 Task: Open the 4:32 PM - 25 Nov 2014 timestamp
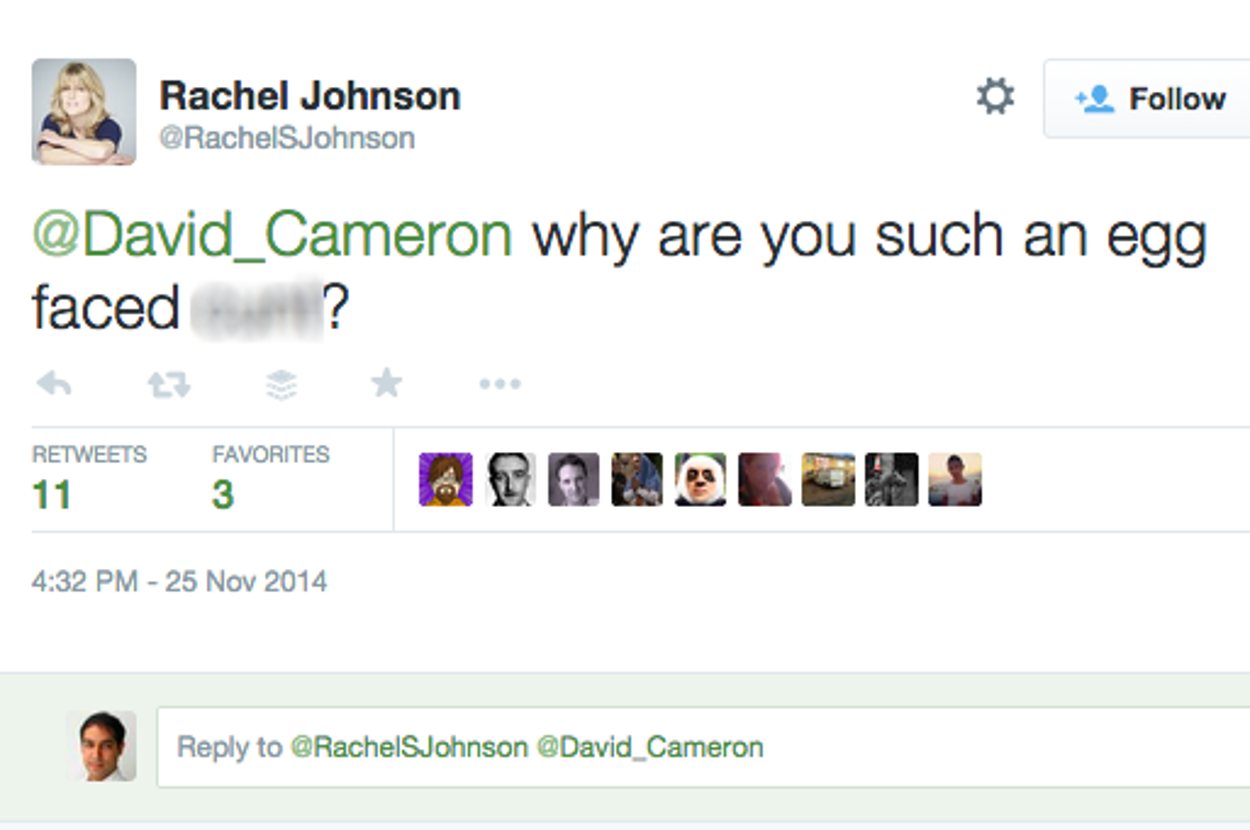tap(180, 582)
